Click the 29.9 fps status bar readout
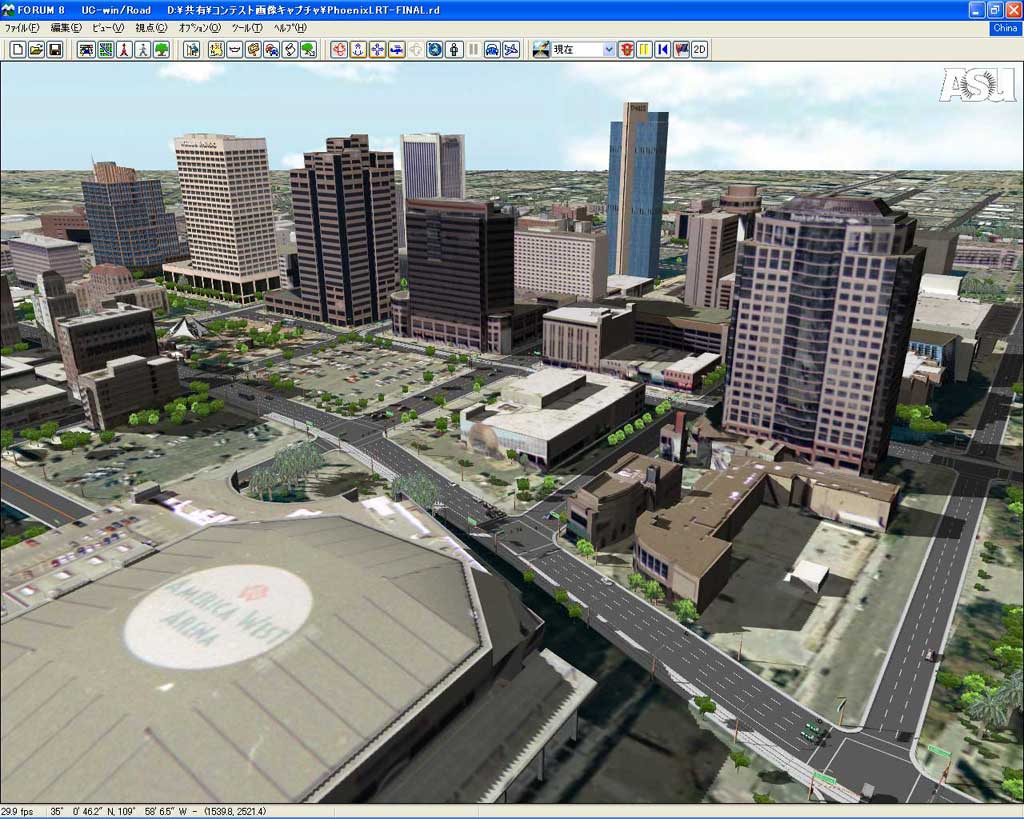The height and width of the screenshot is (819, 1024). click(17, 812)
